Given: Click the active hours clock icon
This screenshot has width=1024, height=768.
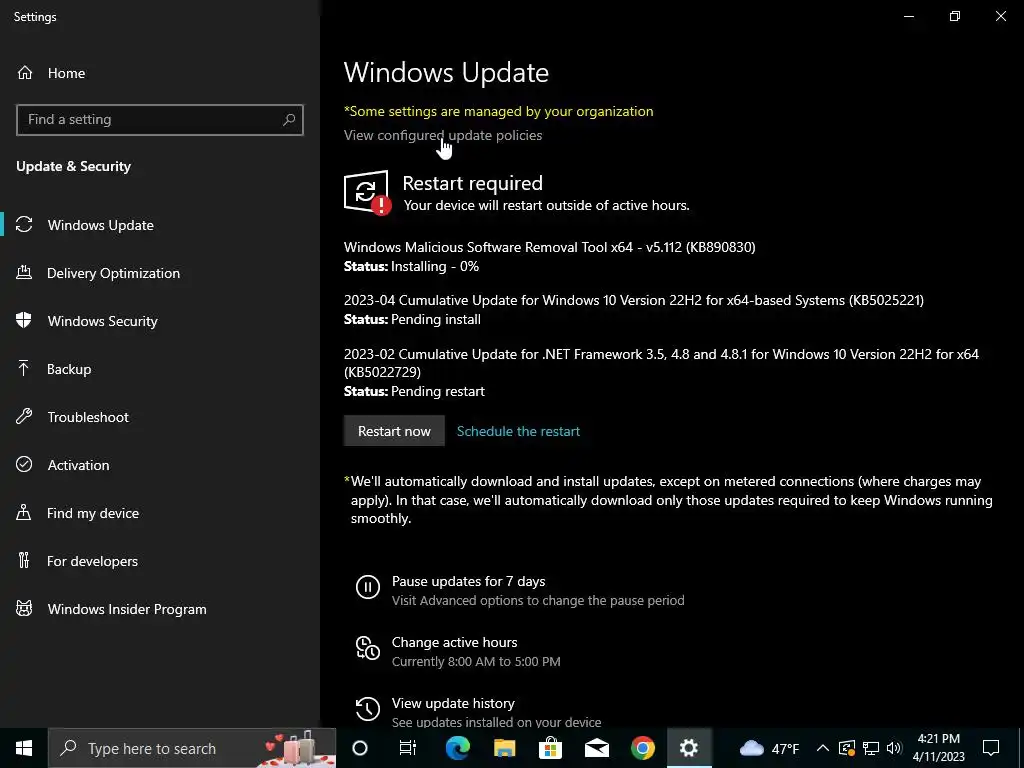Looking at the screenshot, I should (x=368, y=648).
